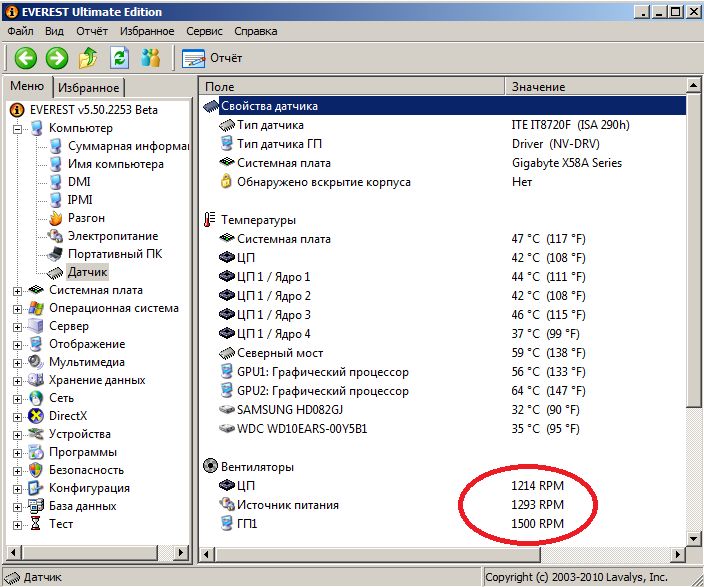Expand the Мультимедиа tree node
Viewport: 704px width, 587px height.
18,363
